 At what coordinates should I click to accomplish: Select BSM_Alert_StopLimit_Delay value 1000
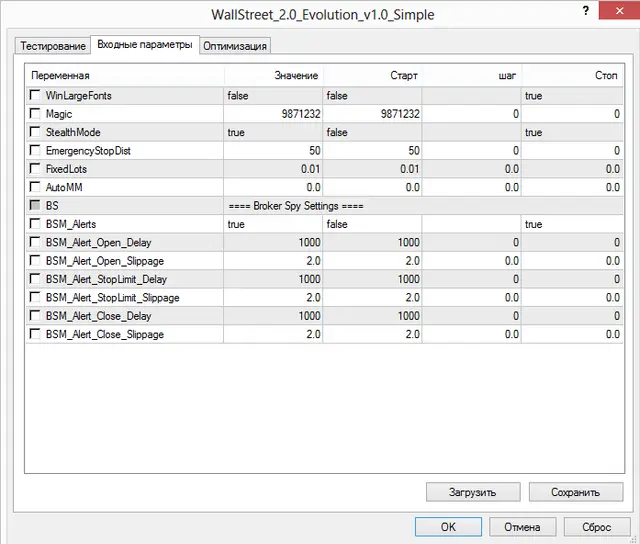(x=273, y=279)
